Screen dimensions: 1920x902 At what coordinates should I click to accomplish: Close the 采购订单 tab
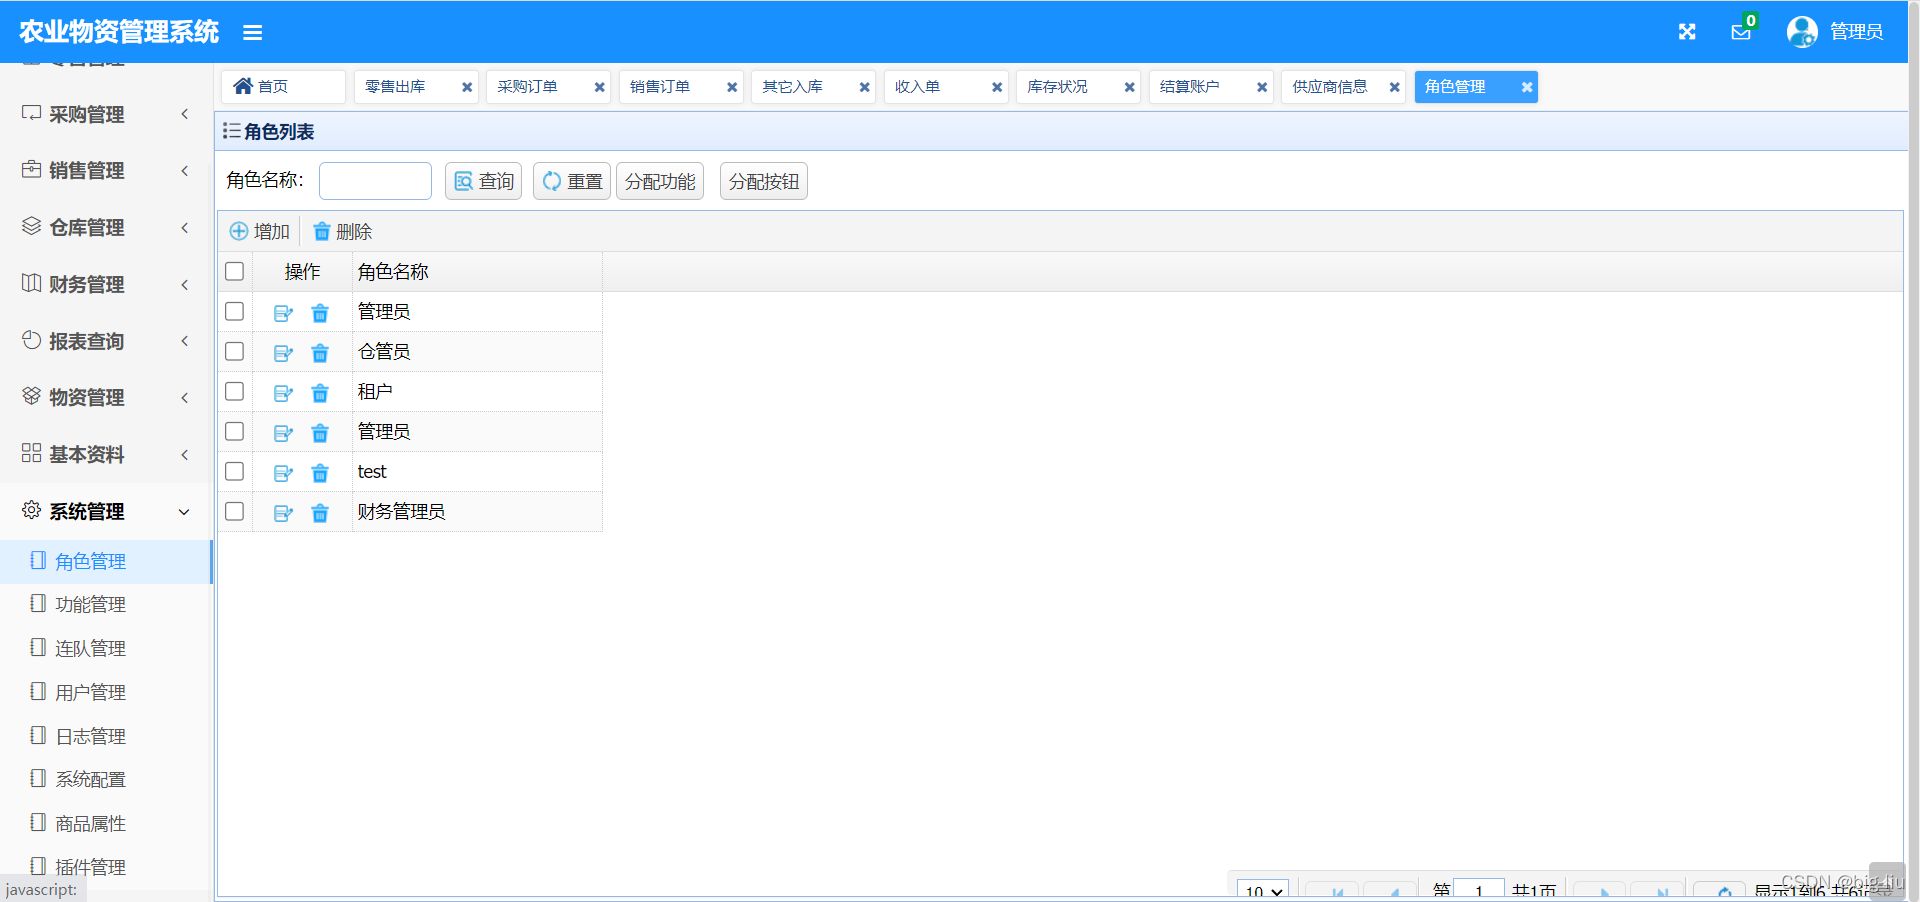tap(600, 87)
